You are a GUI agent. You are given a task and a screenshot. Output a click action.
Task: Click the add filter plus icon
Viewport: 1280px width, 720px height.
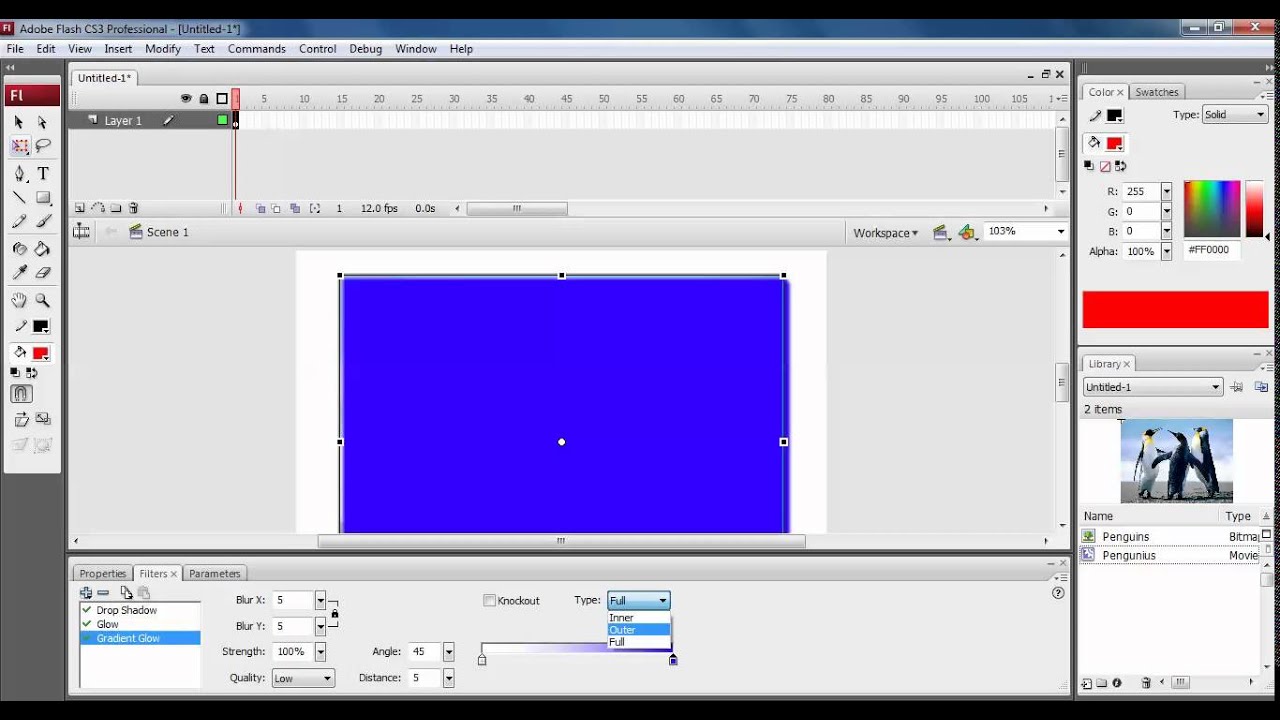[86, 593]
